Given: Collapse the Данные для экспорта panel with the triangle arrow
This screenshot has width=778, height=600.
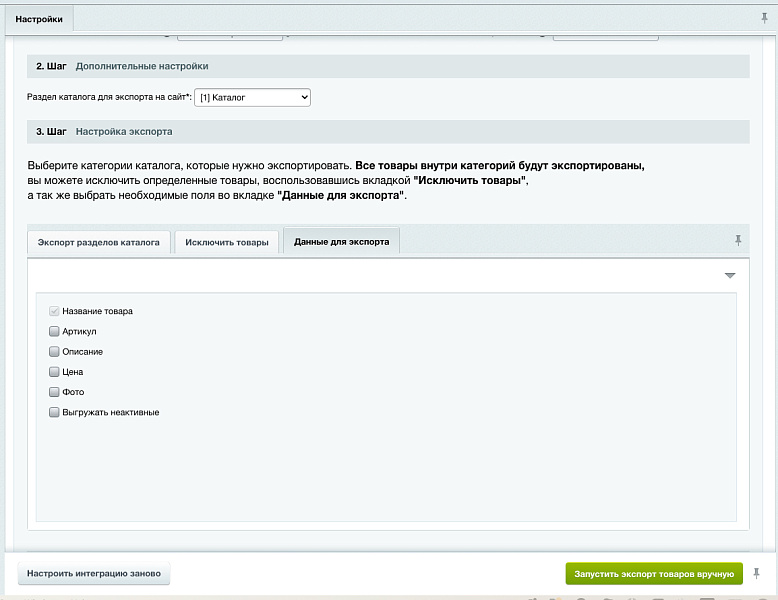Looking at the screenshot, I should 730,275.
